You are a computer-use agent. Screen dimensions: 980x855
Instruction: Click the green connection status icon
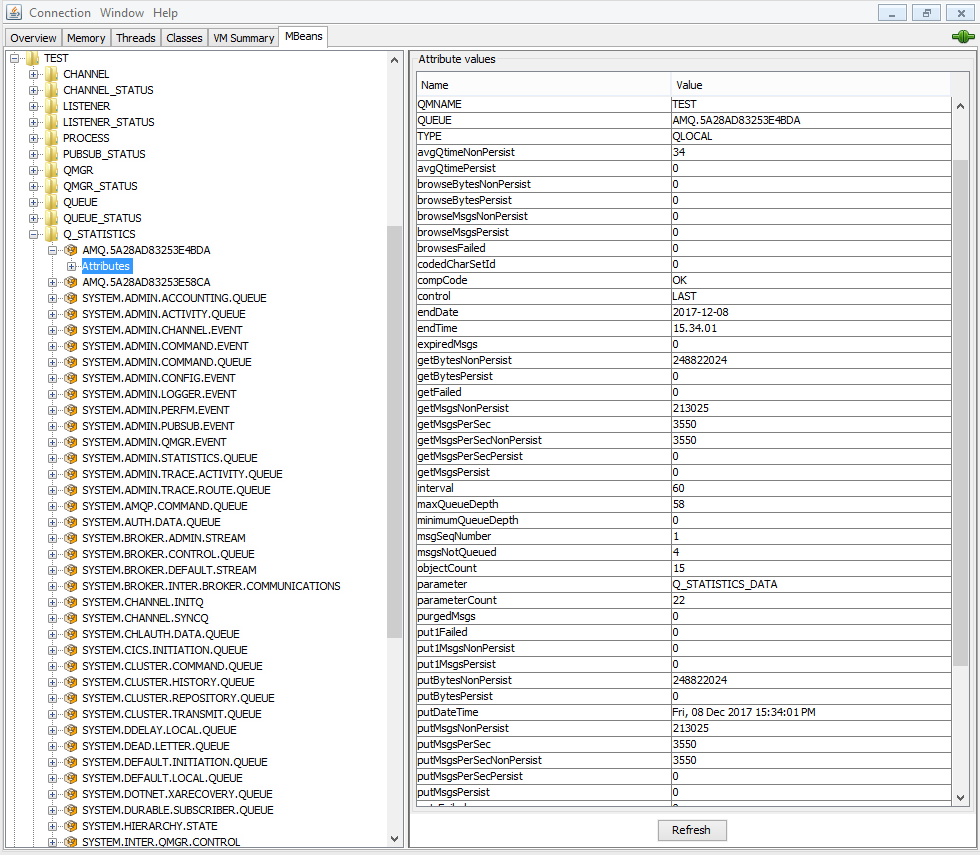pos(963,37)
